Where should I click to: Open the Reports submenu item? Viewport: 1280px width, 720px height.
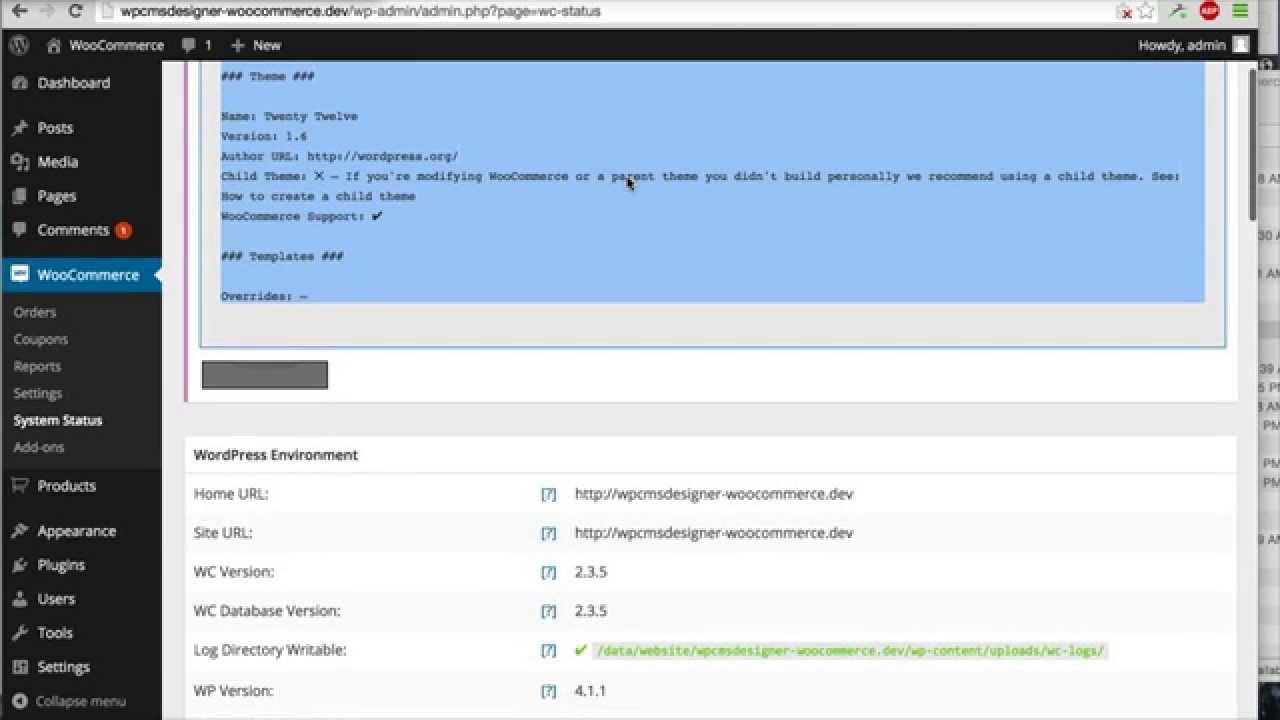(37, 366)
